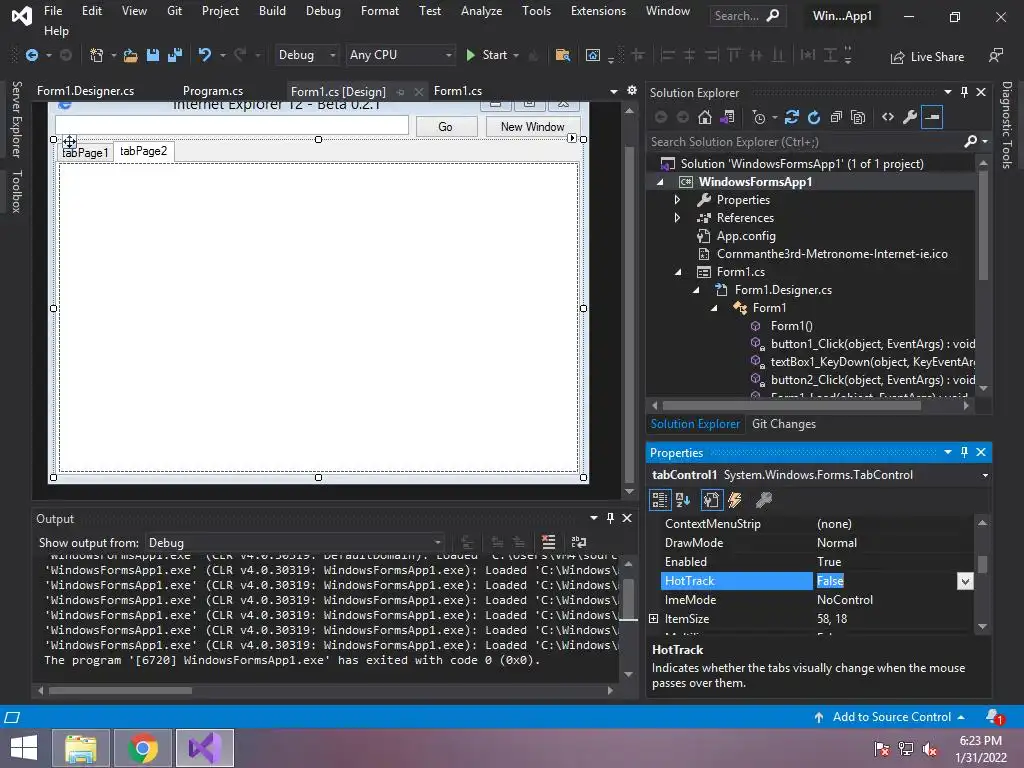Click the Start debugging button

pyautogui.click(x=488, y=56)
